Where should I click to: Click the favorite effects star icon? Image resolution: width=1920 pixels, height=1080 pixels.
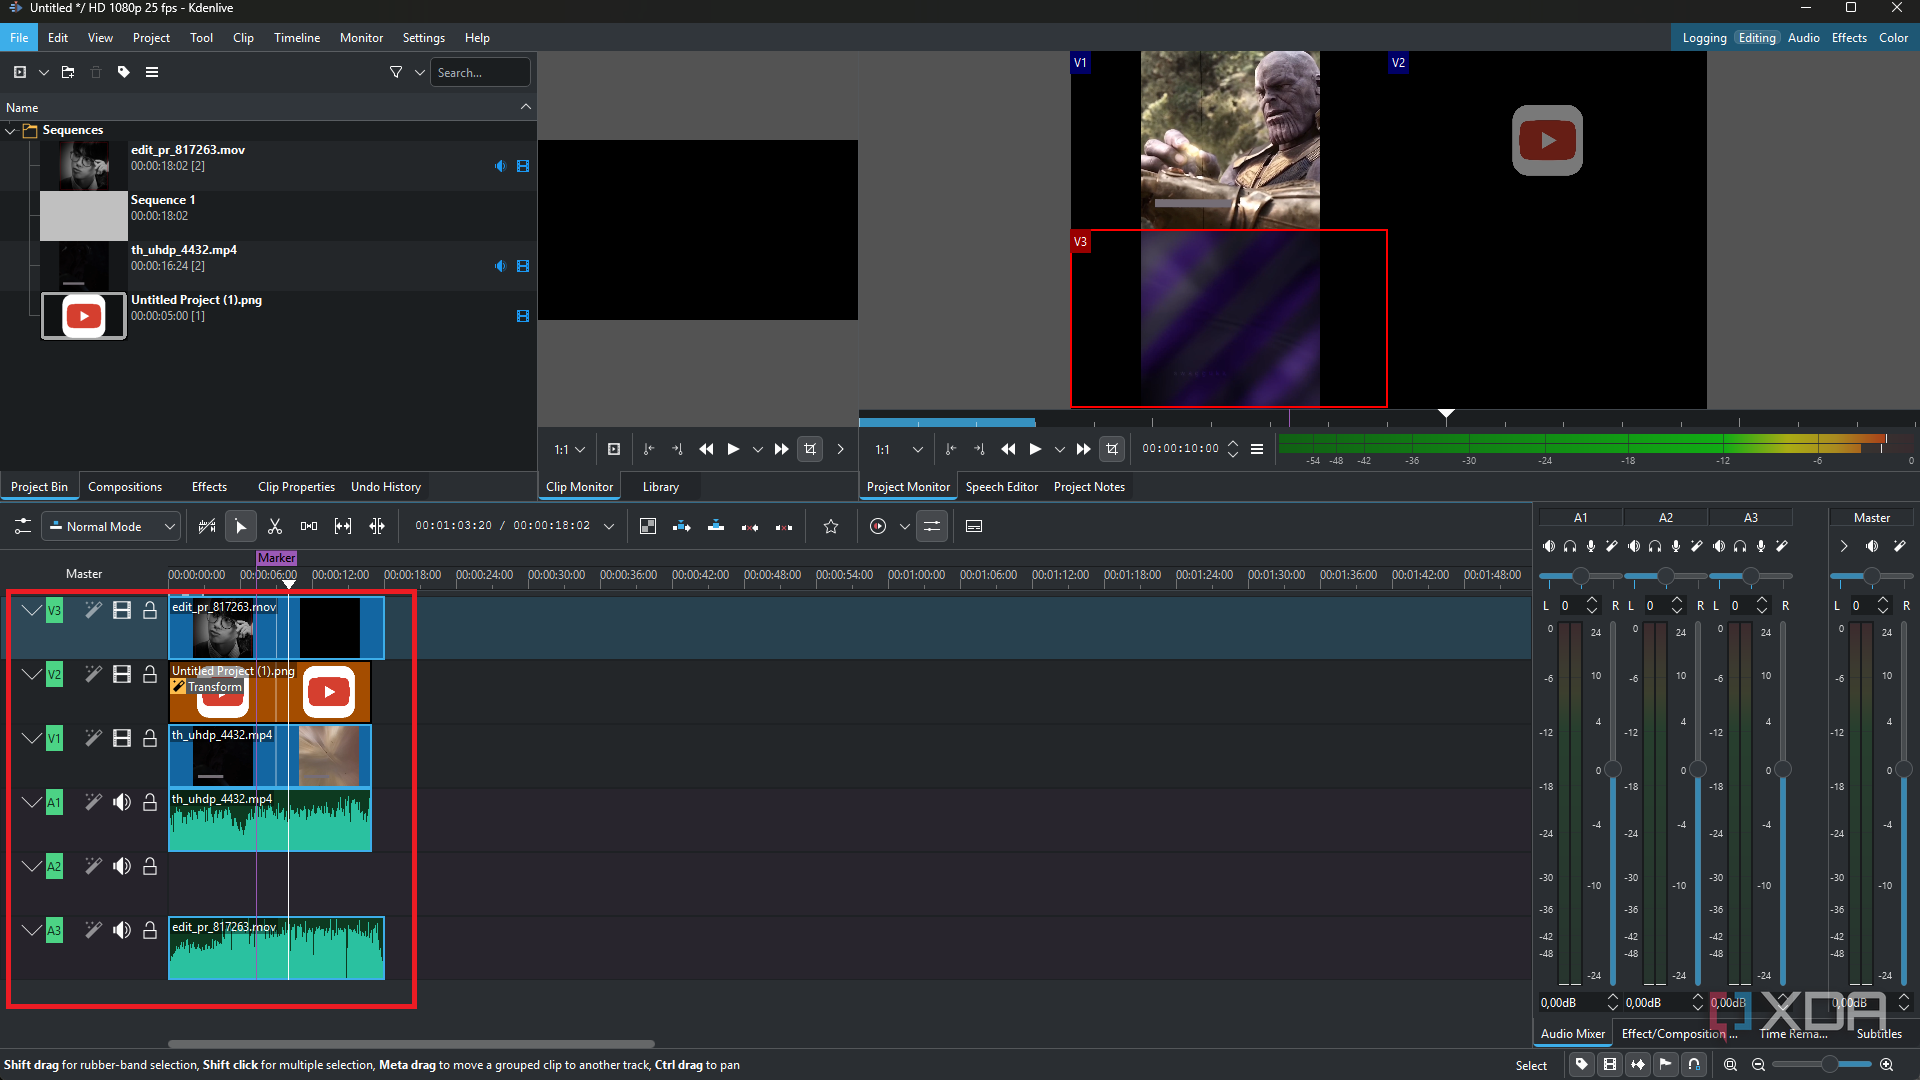pyautogui.click(x=831, y=526)
